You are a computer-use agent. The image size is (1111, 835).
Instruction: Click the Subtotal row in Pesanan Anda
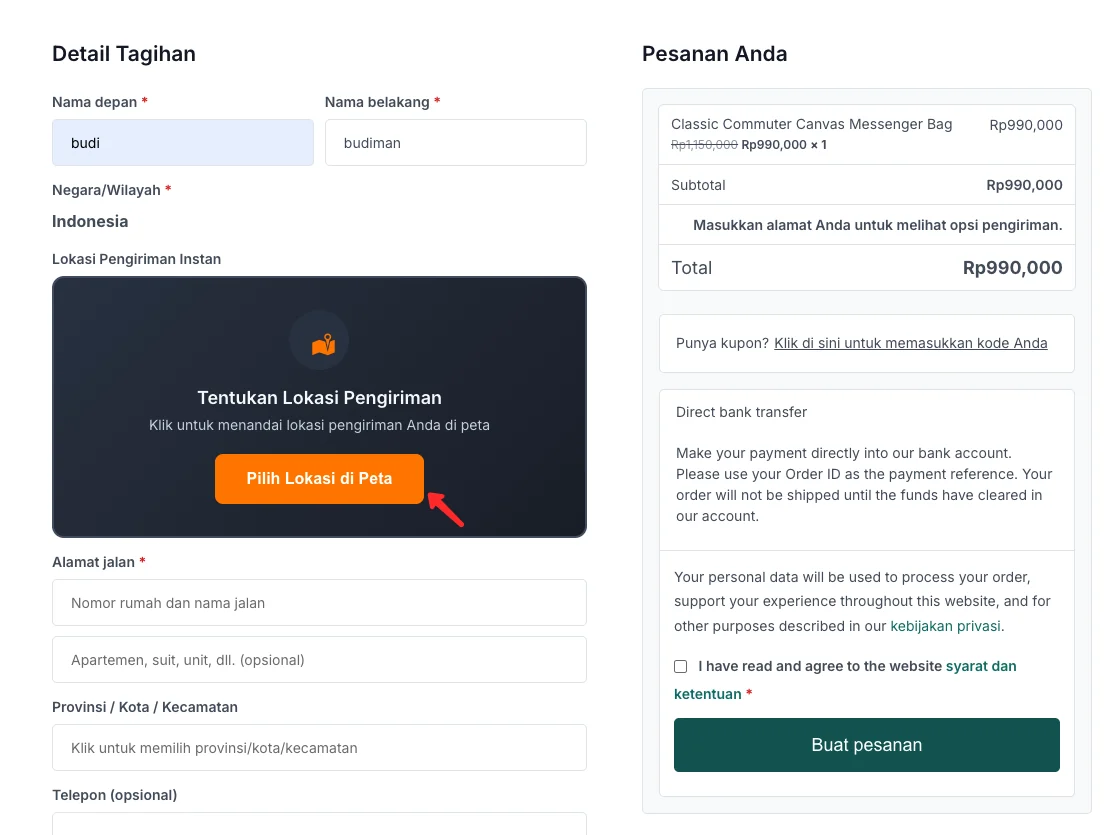click(x=866, y=185)
